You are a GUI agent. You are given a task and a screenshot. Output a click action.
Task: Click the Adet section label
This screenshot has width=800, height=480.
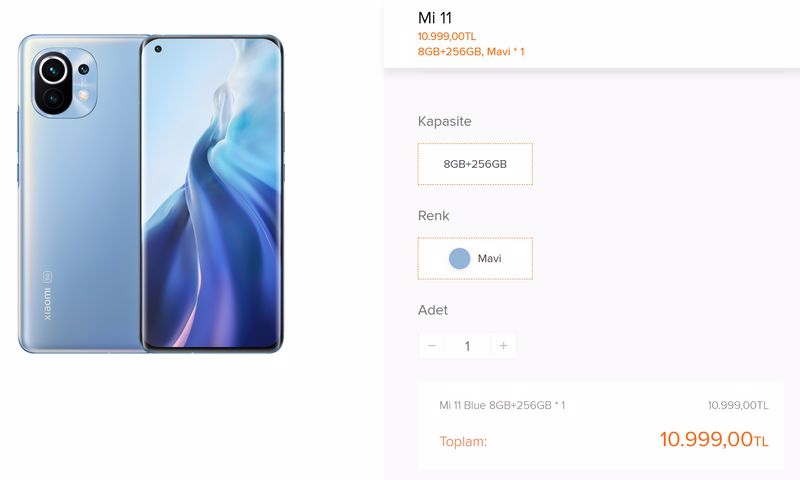coord(433,310)
